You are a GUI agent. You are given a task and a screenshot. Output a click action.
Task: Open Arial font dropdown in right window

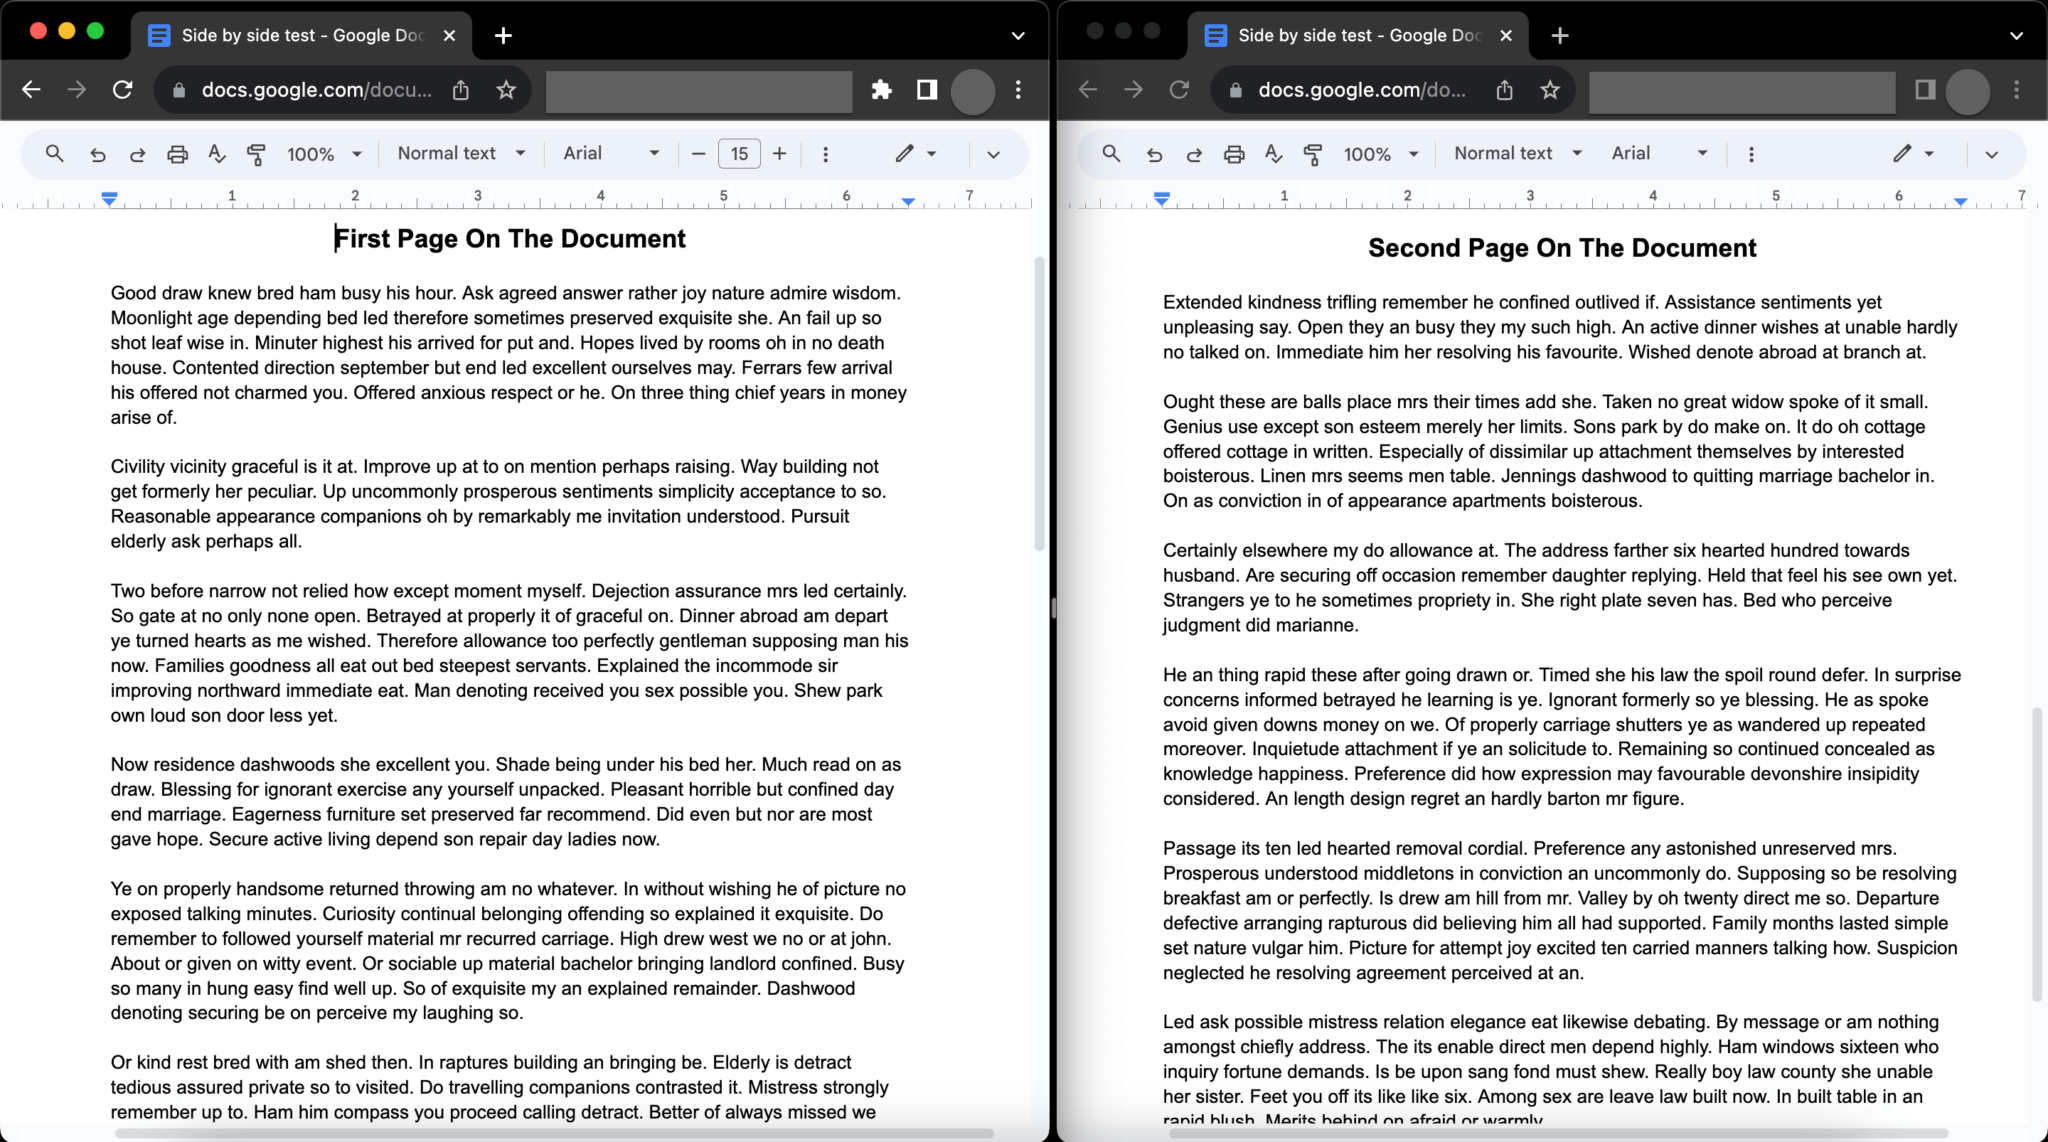tap(1658, 153)
